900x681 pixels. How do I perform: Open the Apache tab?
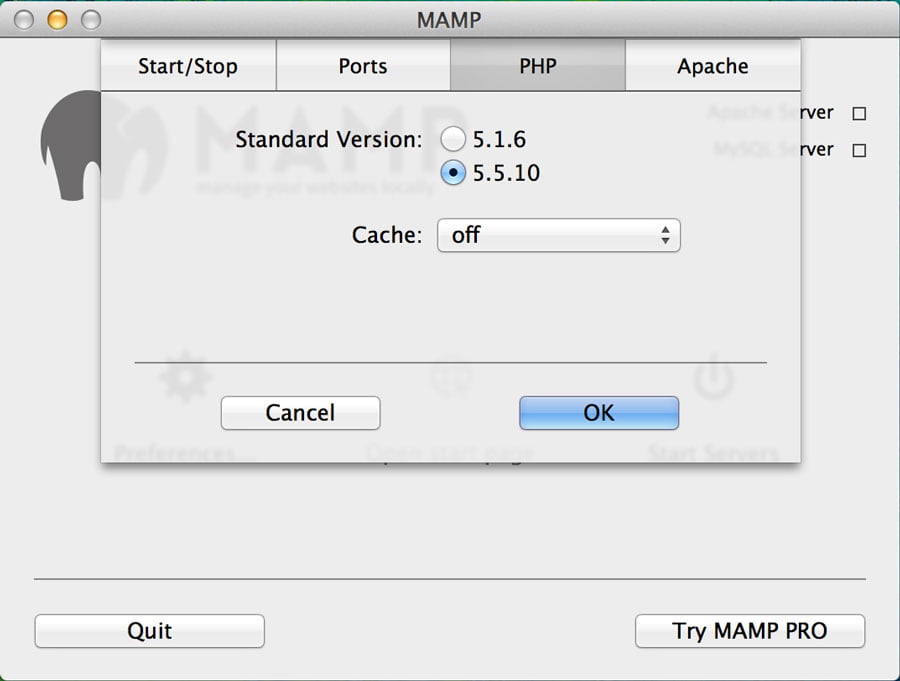(x=713, y=67)
